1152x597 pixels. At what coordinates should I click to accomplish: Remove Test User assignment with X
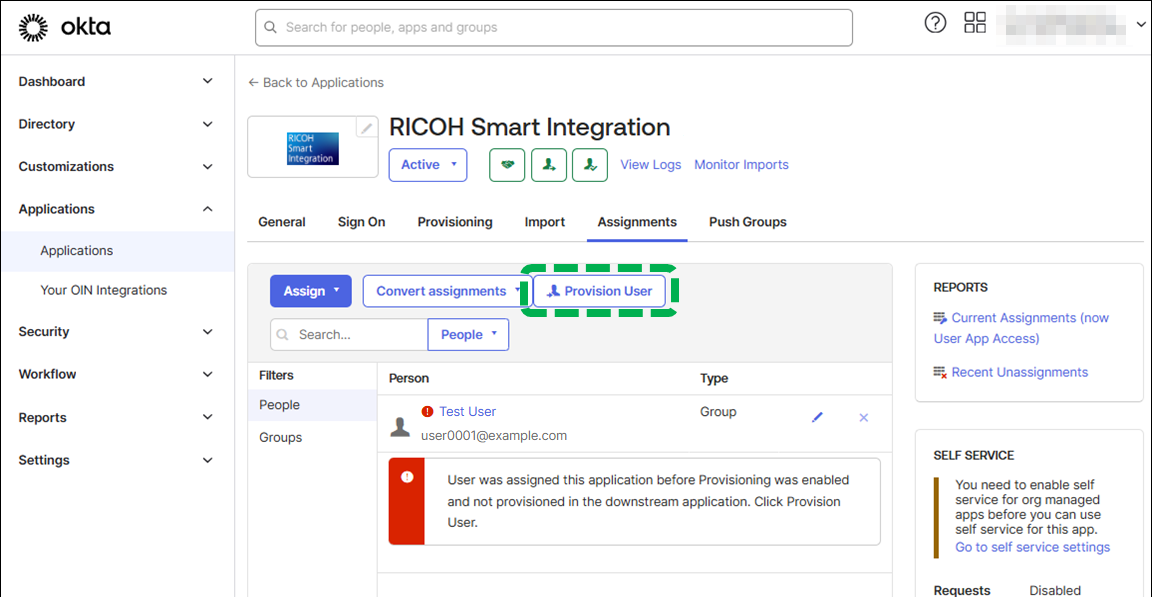point(864,417)
